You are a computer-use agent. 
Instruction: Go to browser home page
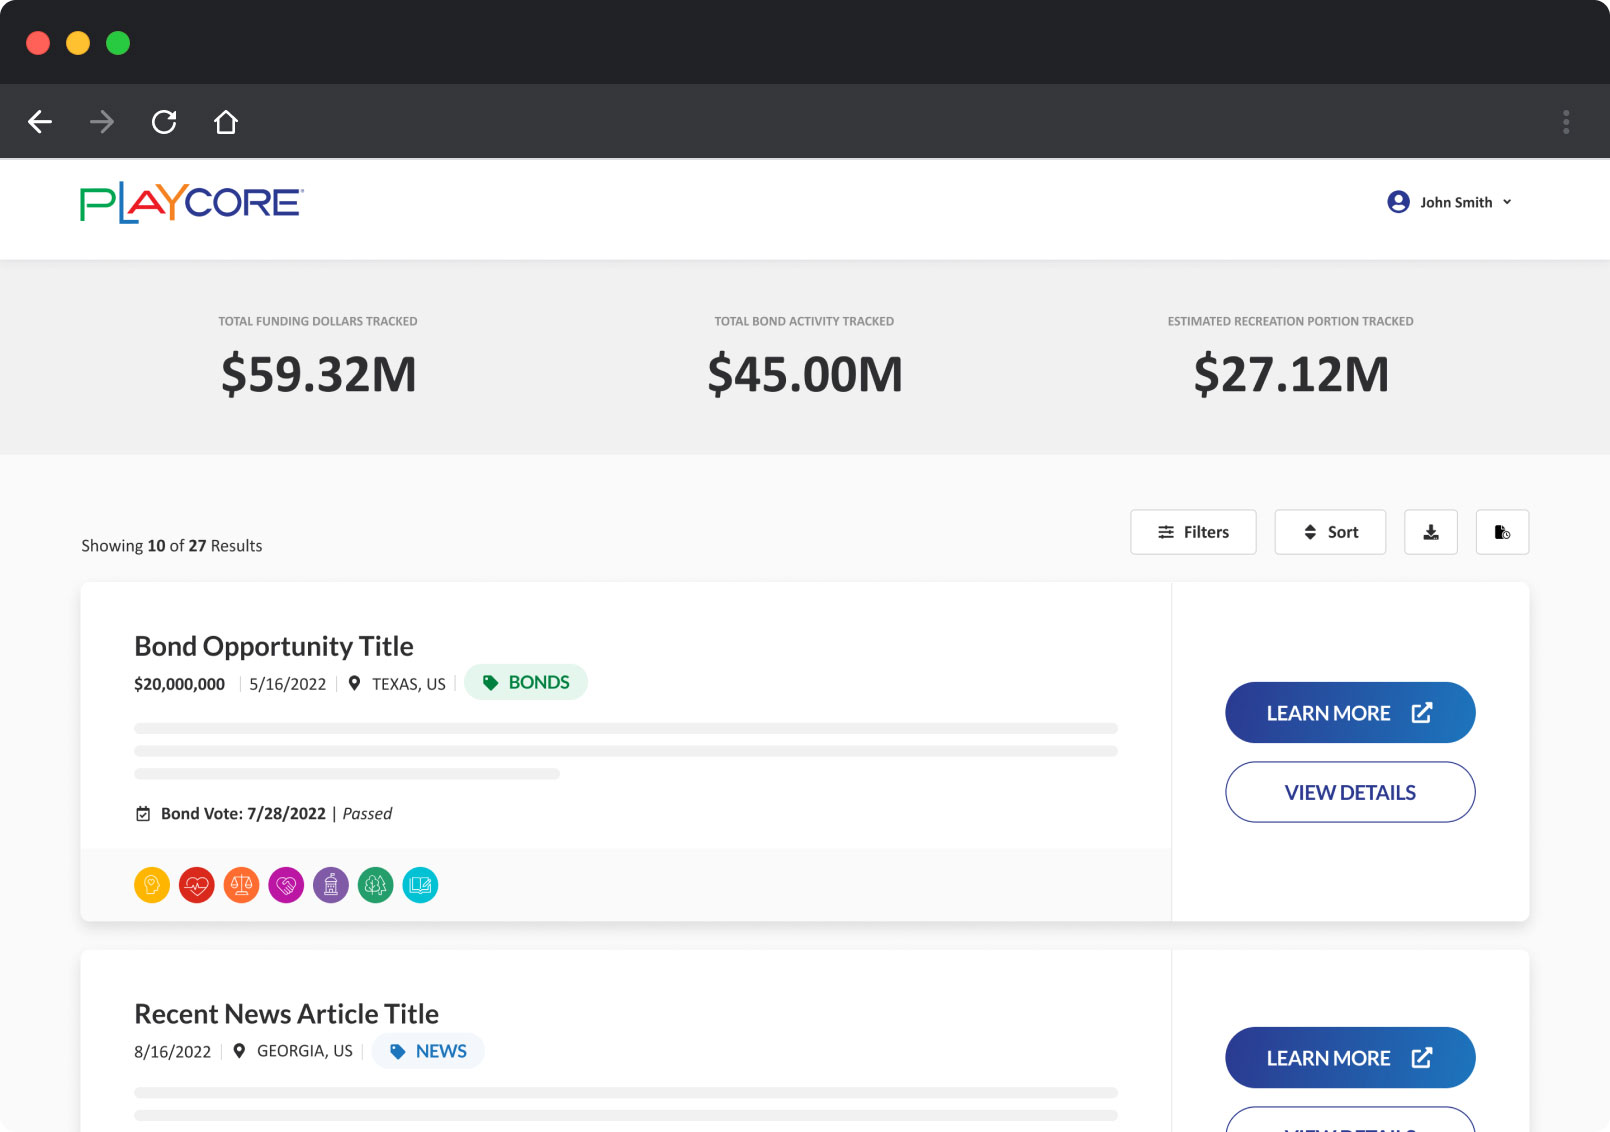tap(226, 122)
